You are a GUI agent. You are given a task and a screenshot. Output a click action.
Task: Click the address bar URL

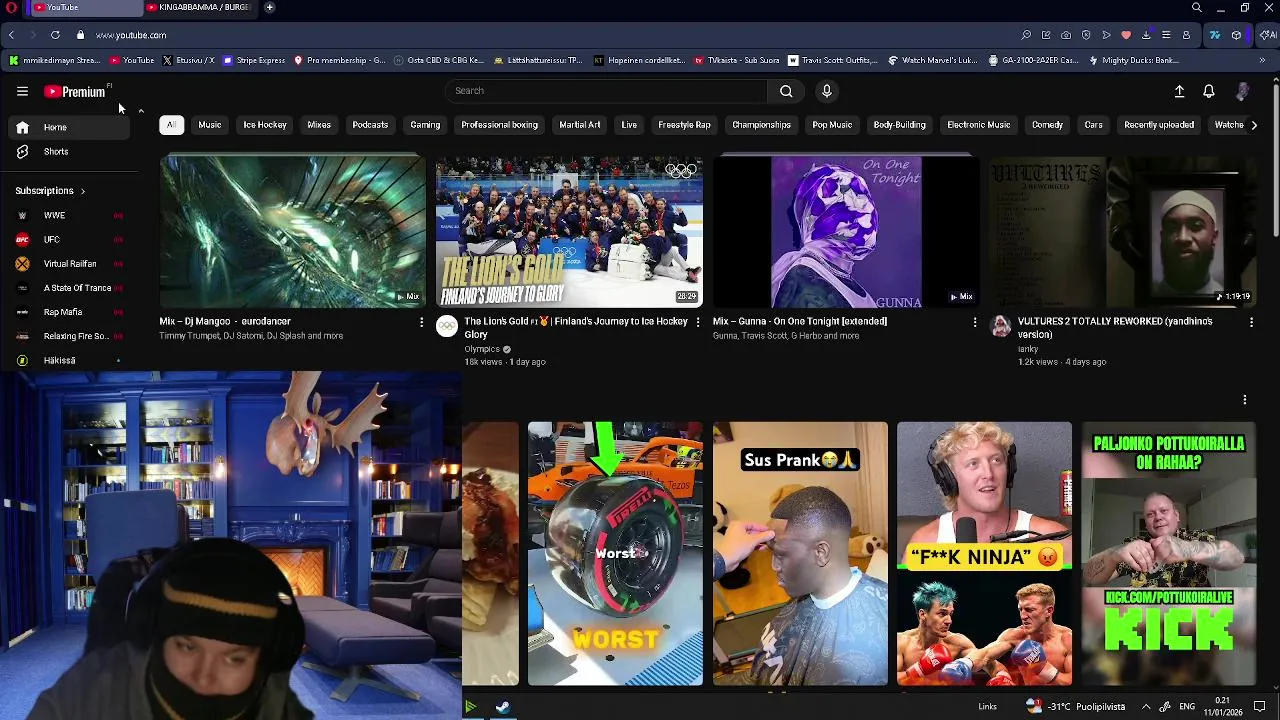coord(131,35)
